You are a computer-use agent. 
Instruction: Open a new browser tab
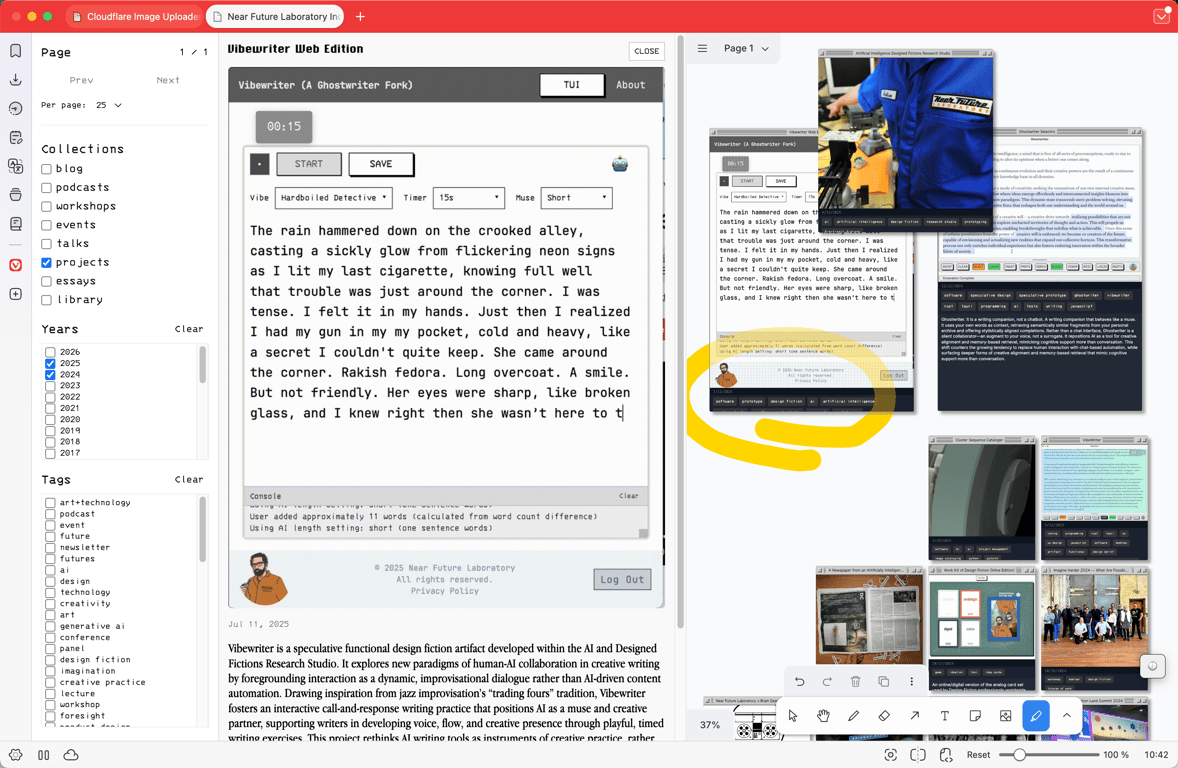pyautogui.click(x=361, y=17)
